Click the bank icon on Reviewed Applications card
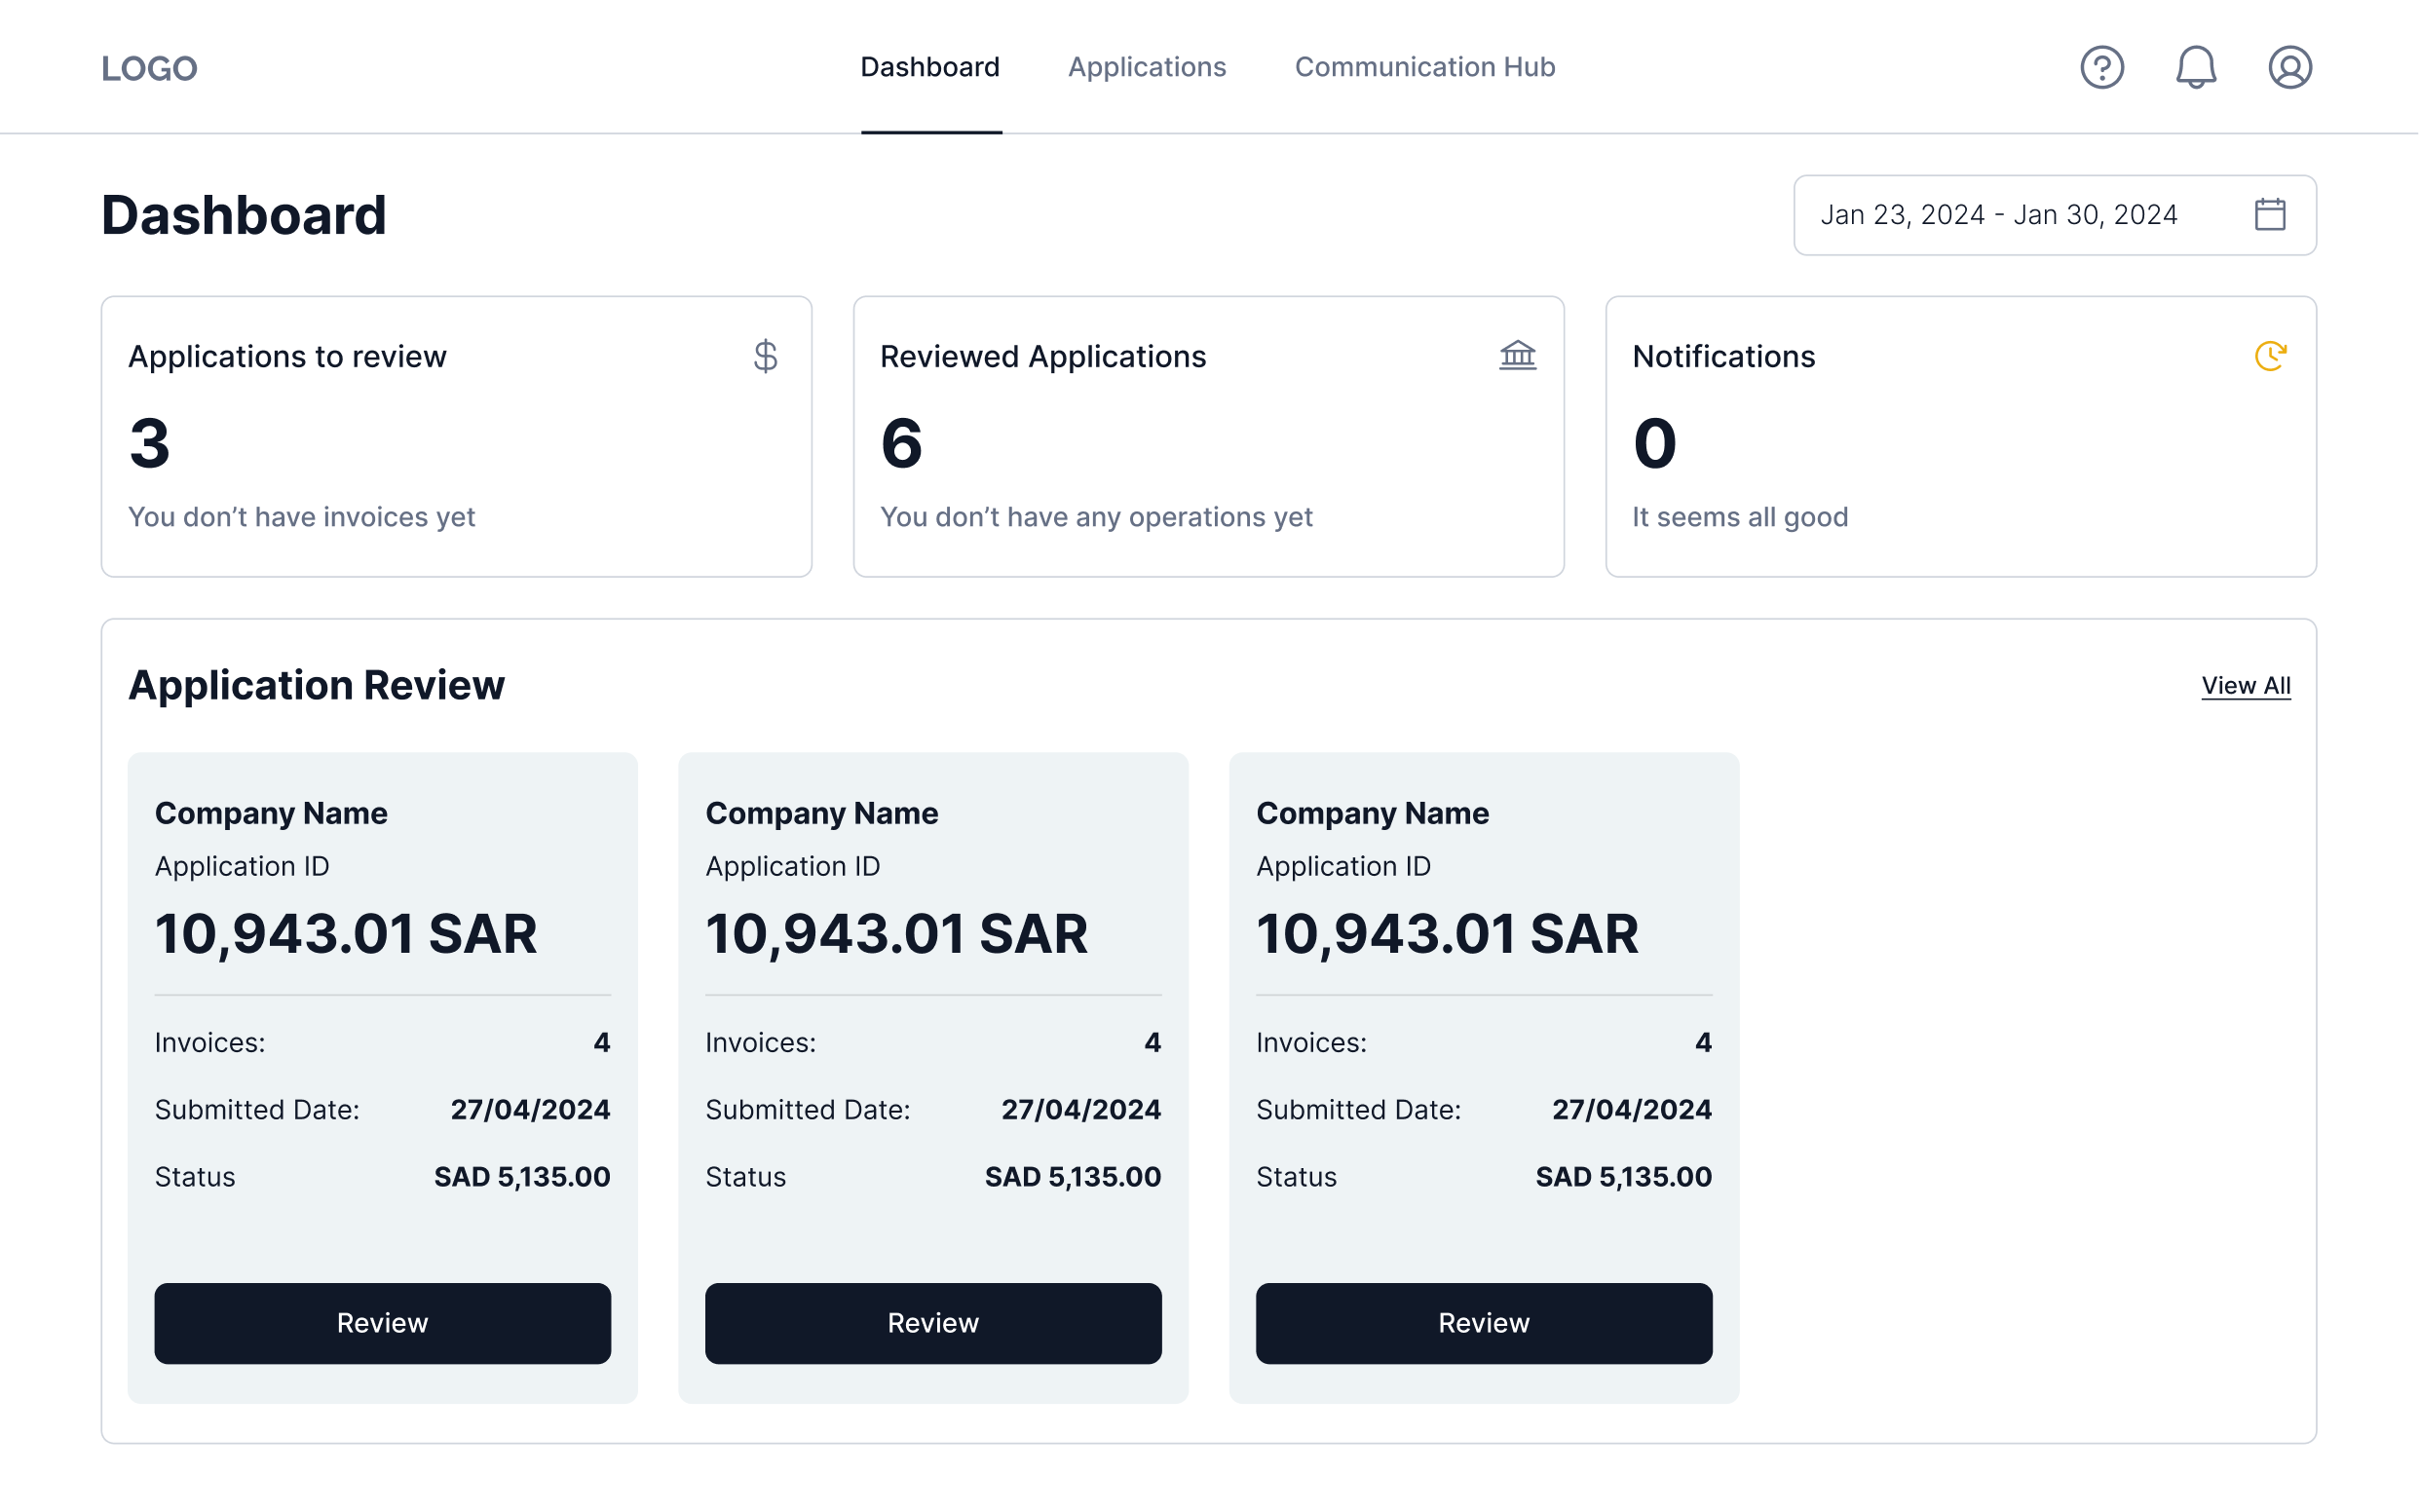Viewport: 2419px width, 1512px height. [1518, 355]
